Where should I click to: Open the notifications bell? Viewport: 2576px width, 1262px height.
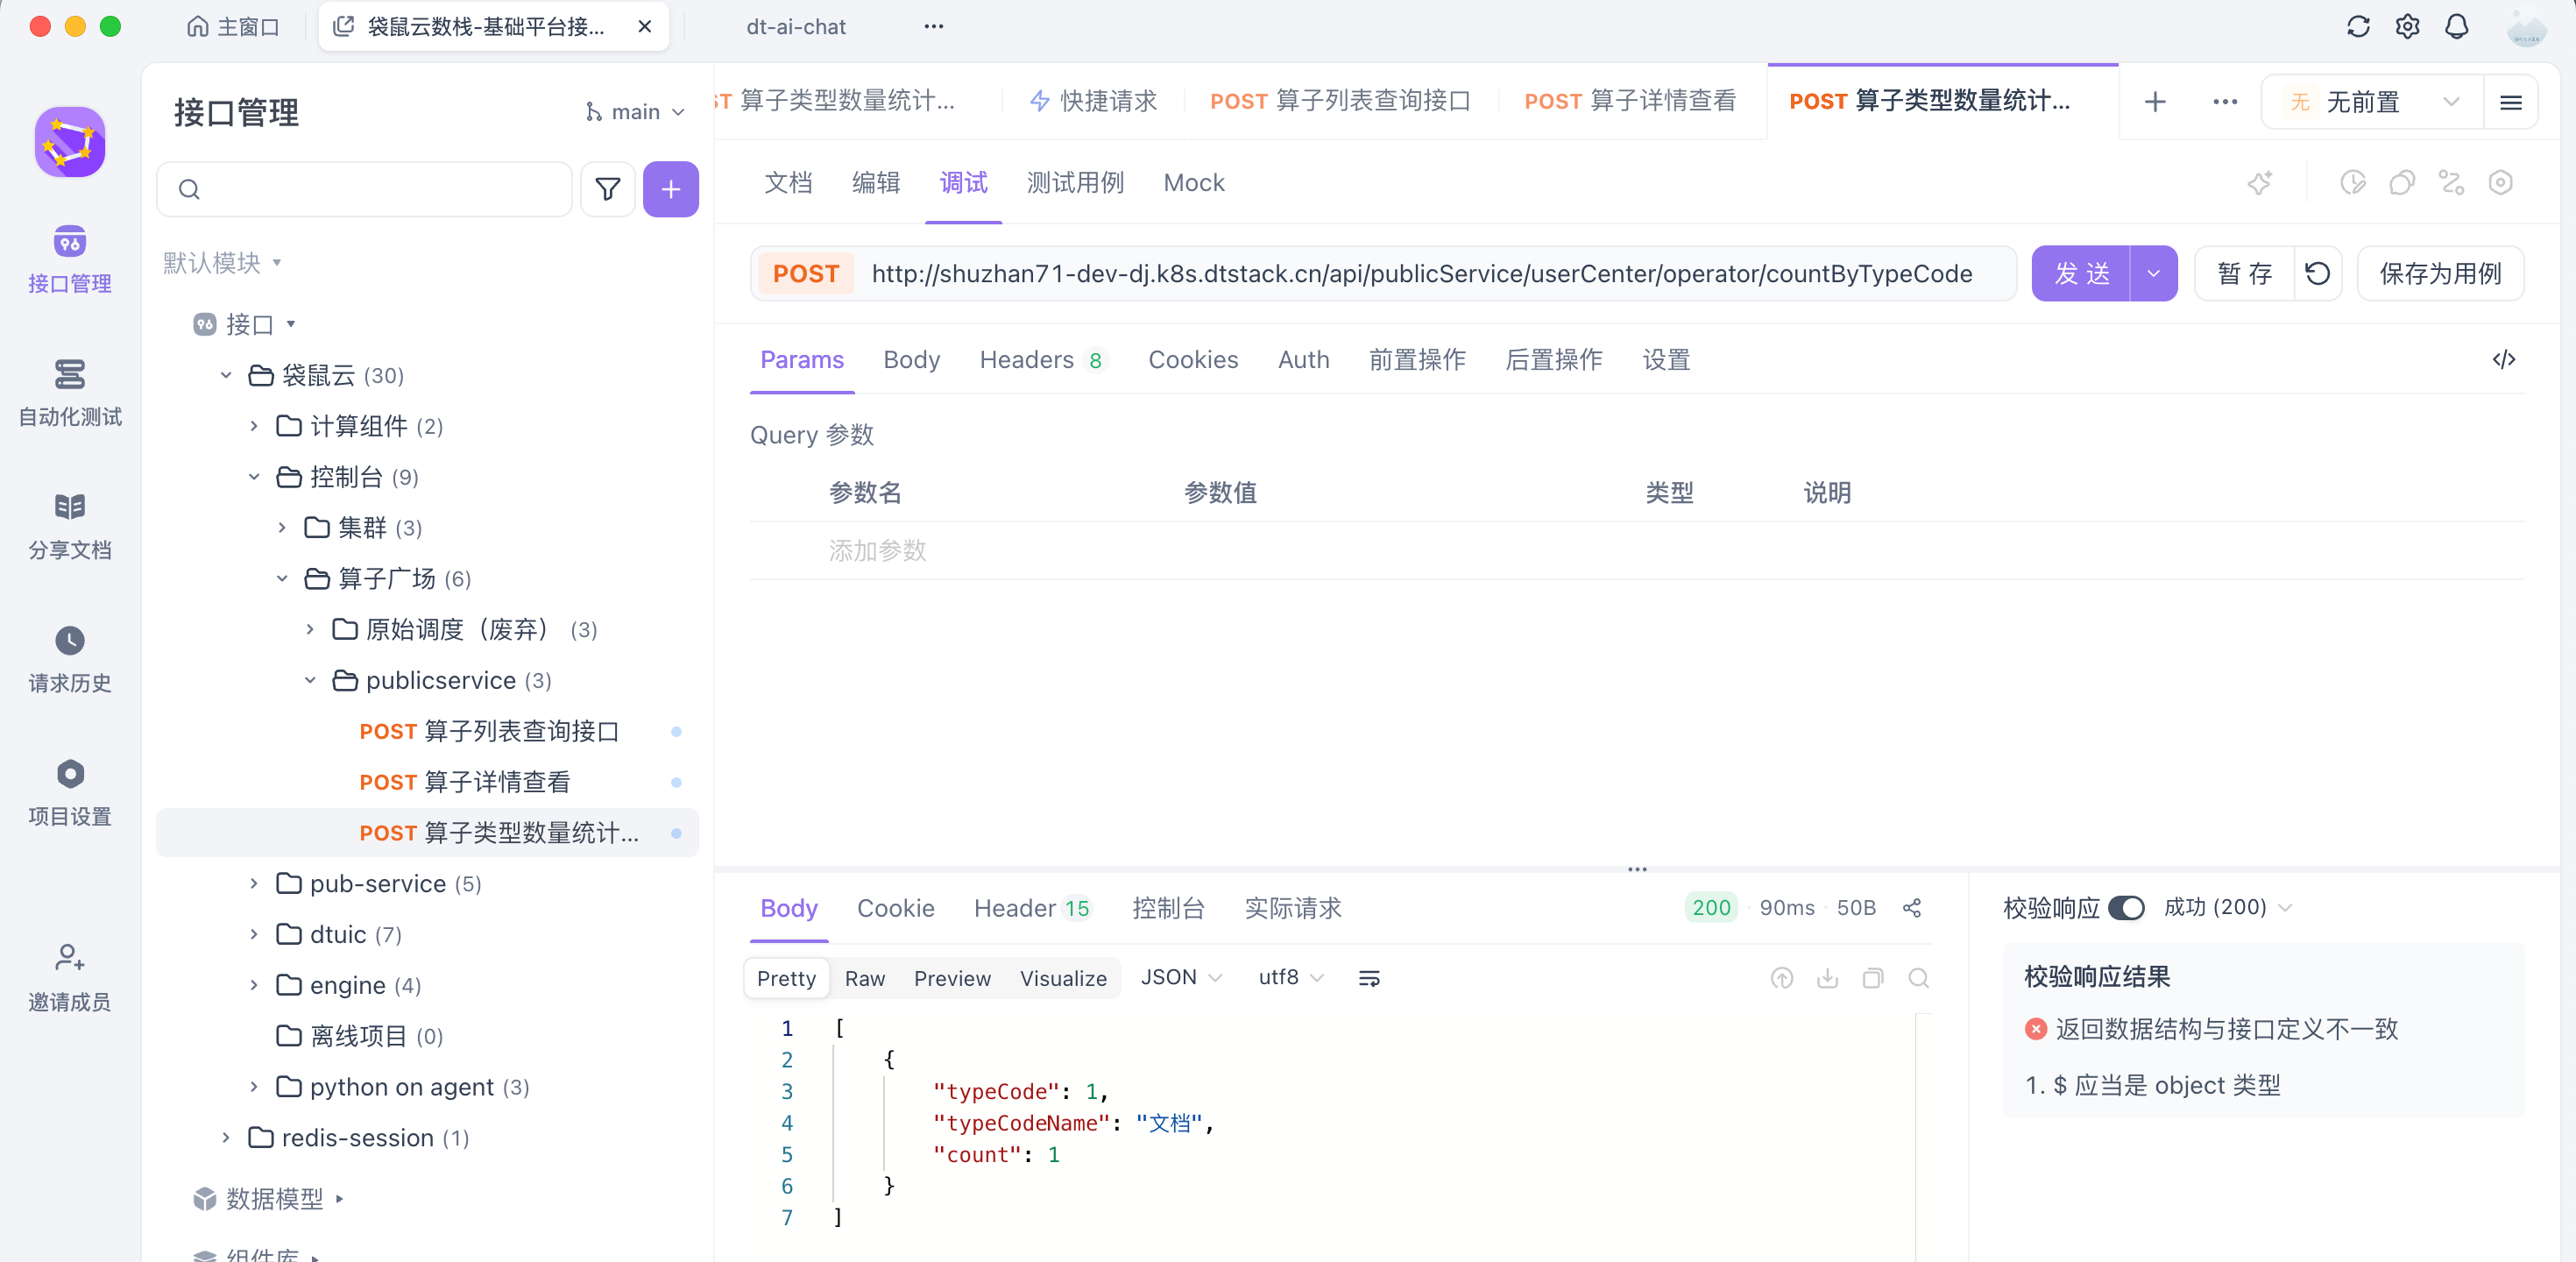[x=2457, y=27]
